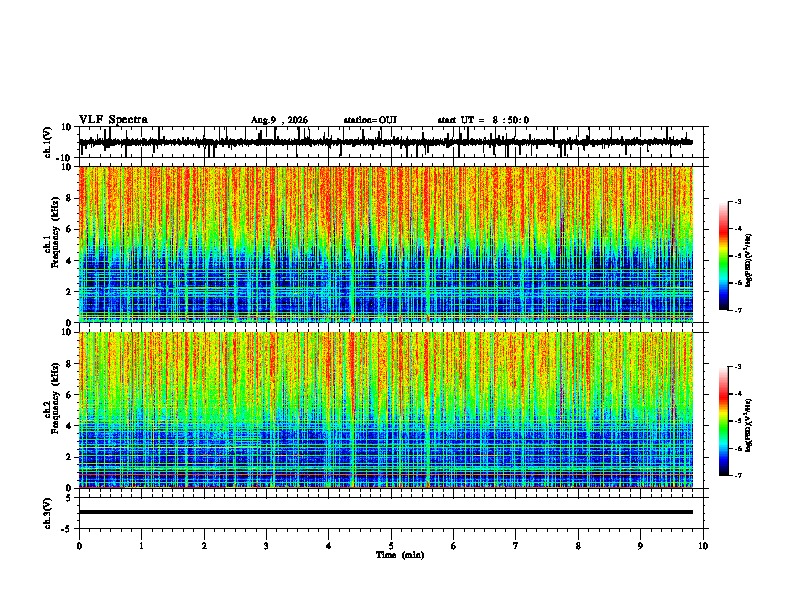
Task: Click the 'station=OUJ' header label
Action: [x=370, y=120]
